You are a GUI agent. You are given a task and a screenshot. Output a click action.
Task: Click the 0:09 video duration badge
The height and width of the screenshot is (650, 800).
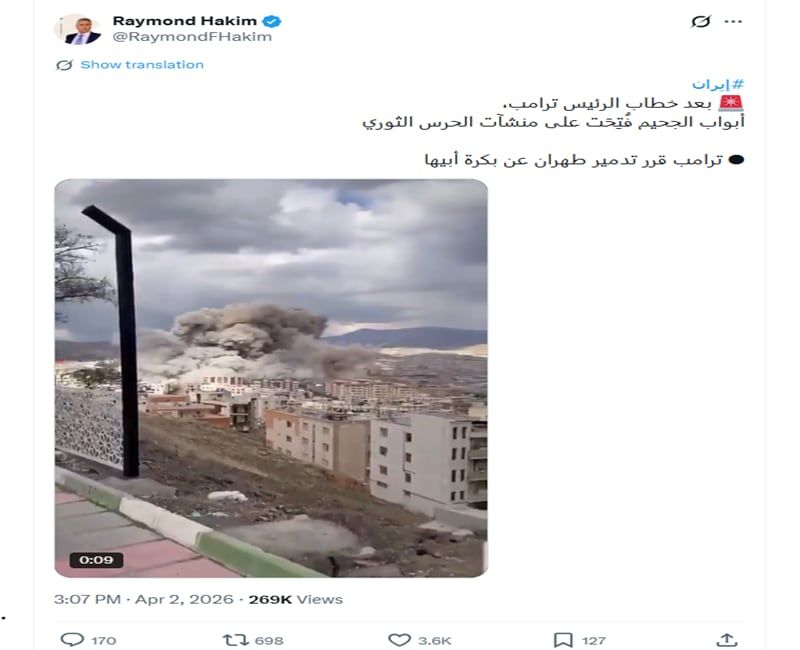[96, 560]
